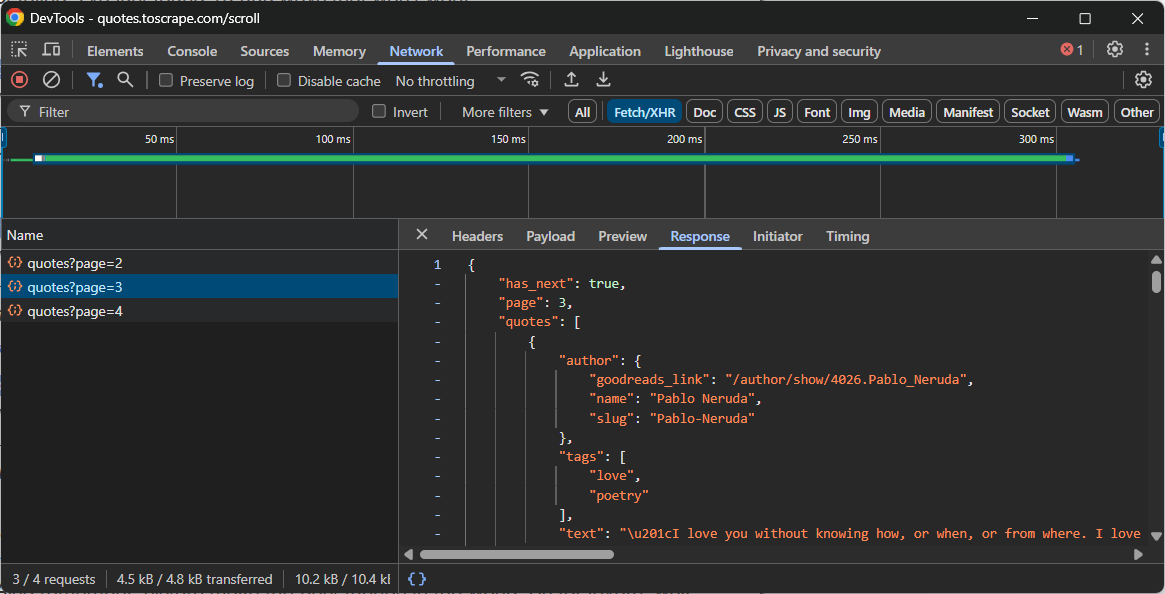Click the response scroll-down arrow
The image size is (1165, 594).
click(1156, 536)
